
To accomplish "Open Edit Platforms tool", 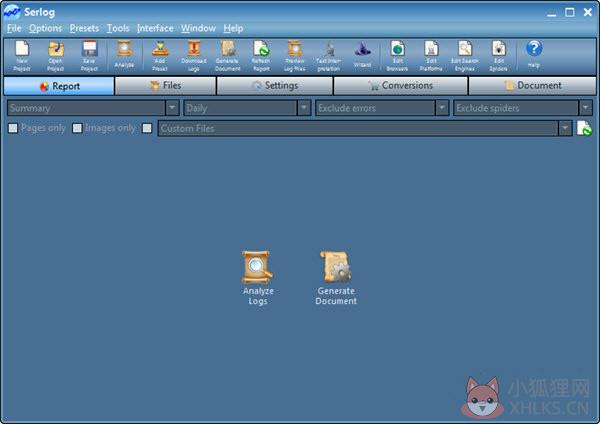I will [x=431, y=56].
